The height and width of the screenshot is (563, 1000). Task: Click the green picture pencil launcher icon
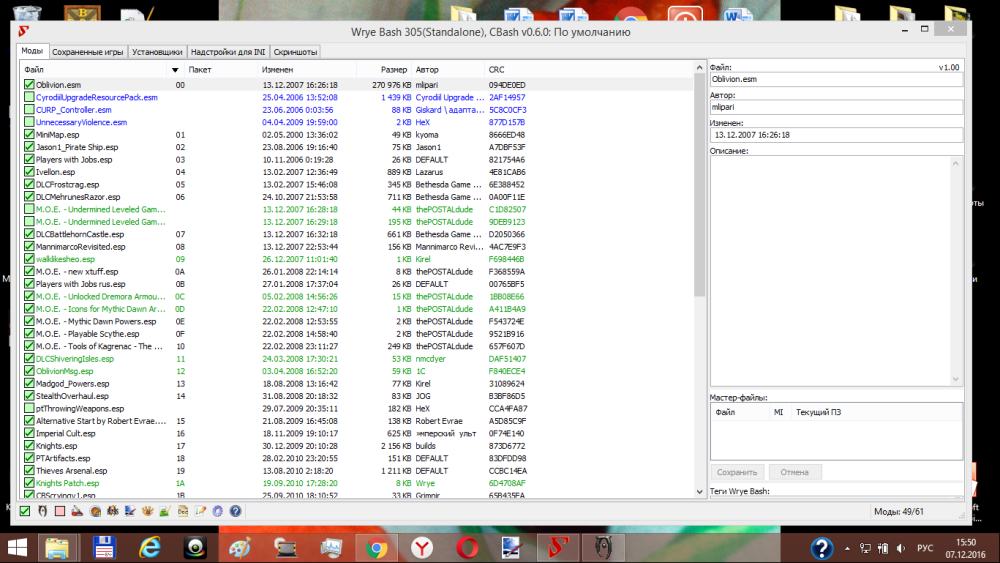click(x=165, y=511)
